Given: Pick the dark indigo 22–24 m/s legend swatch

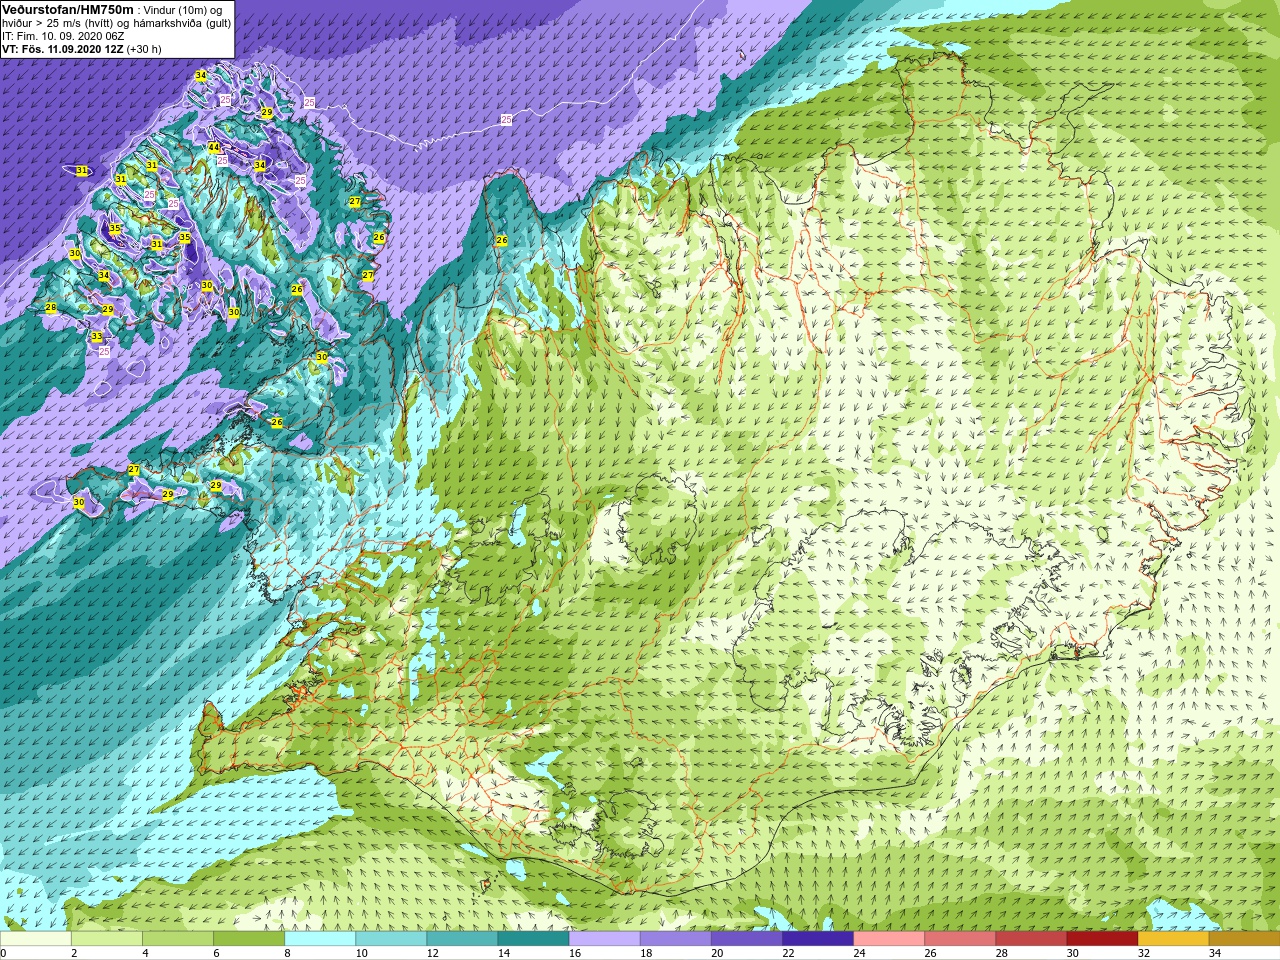Looking at the screenshot, I should click(817, 939).
